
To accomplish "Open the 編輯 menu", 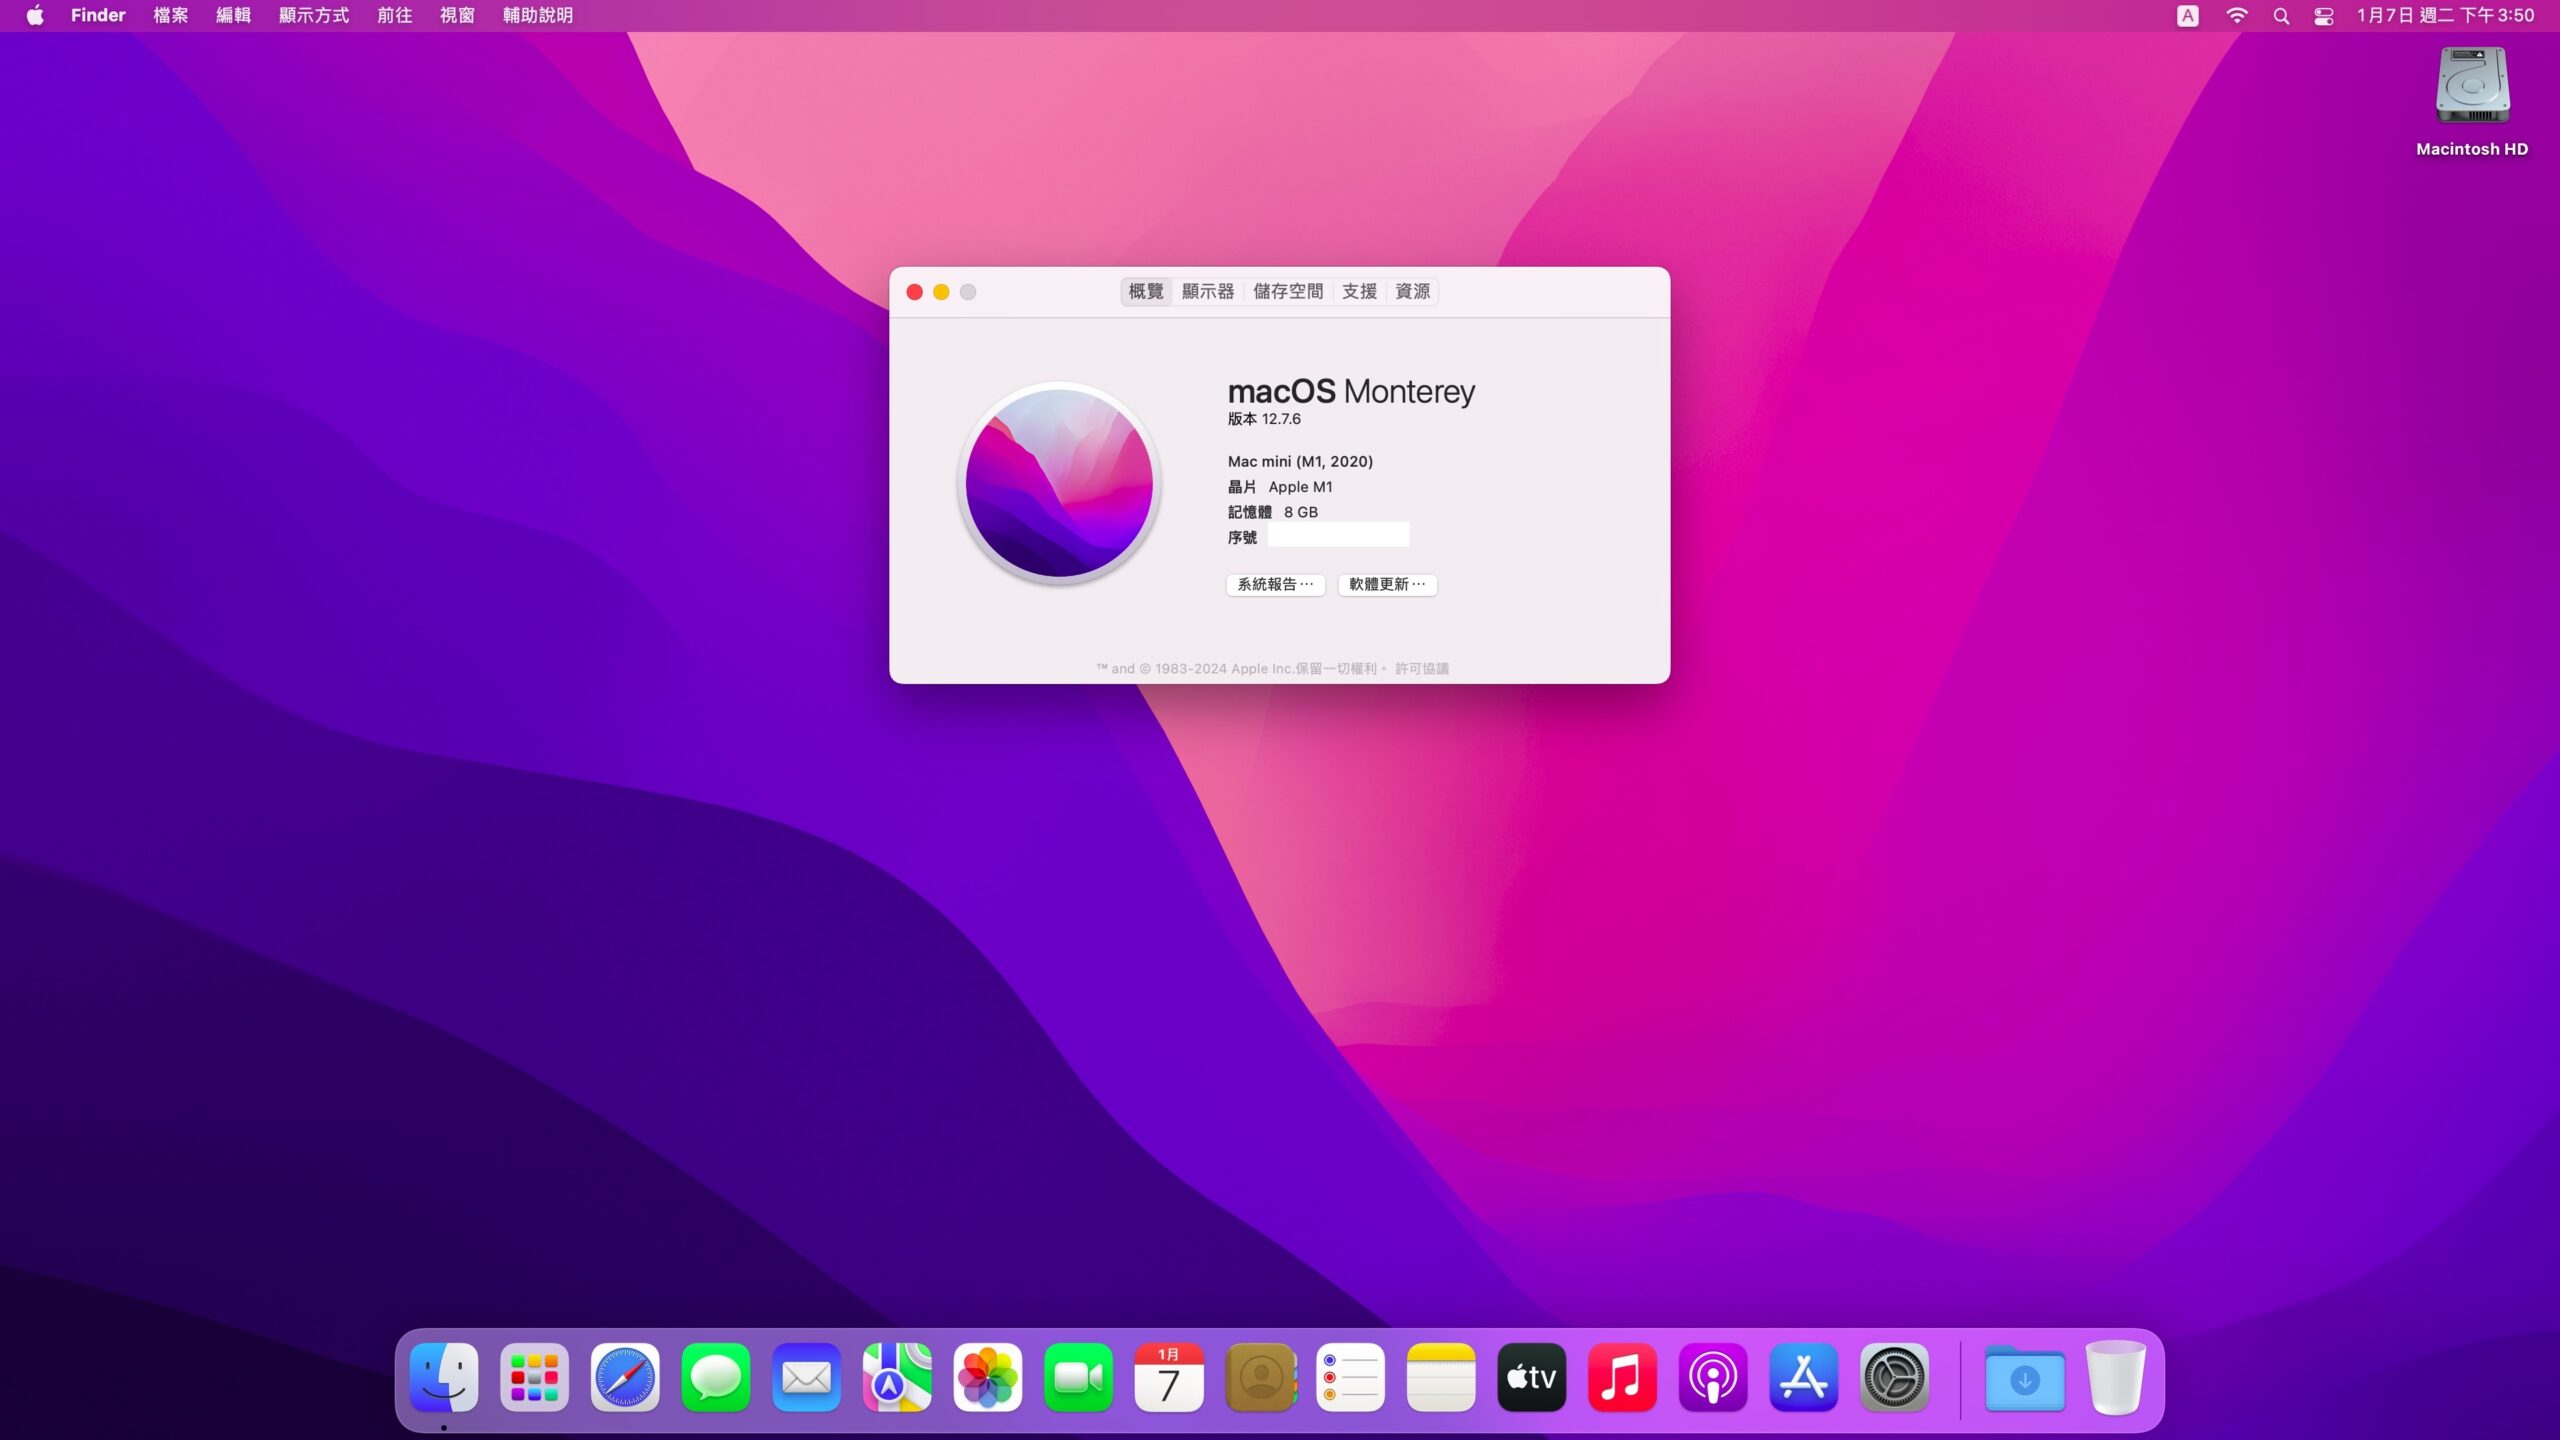I will [x=234, y=15].
